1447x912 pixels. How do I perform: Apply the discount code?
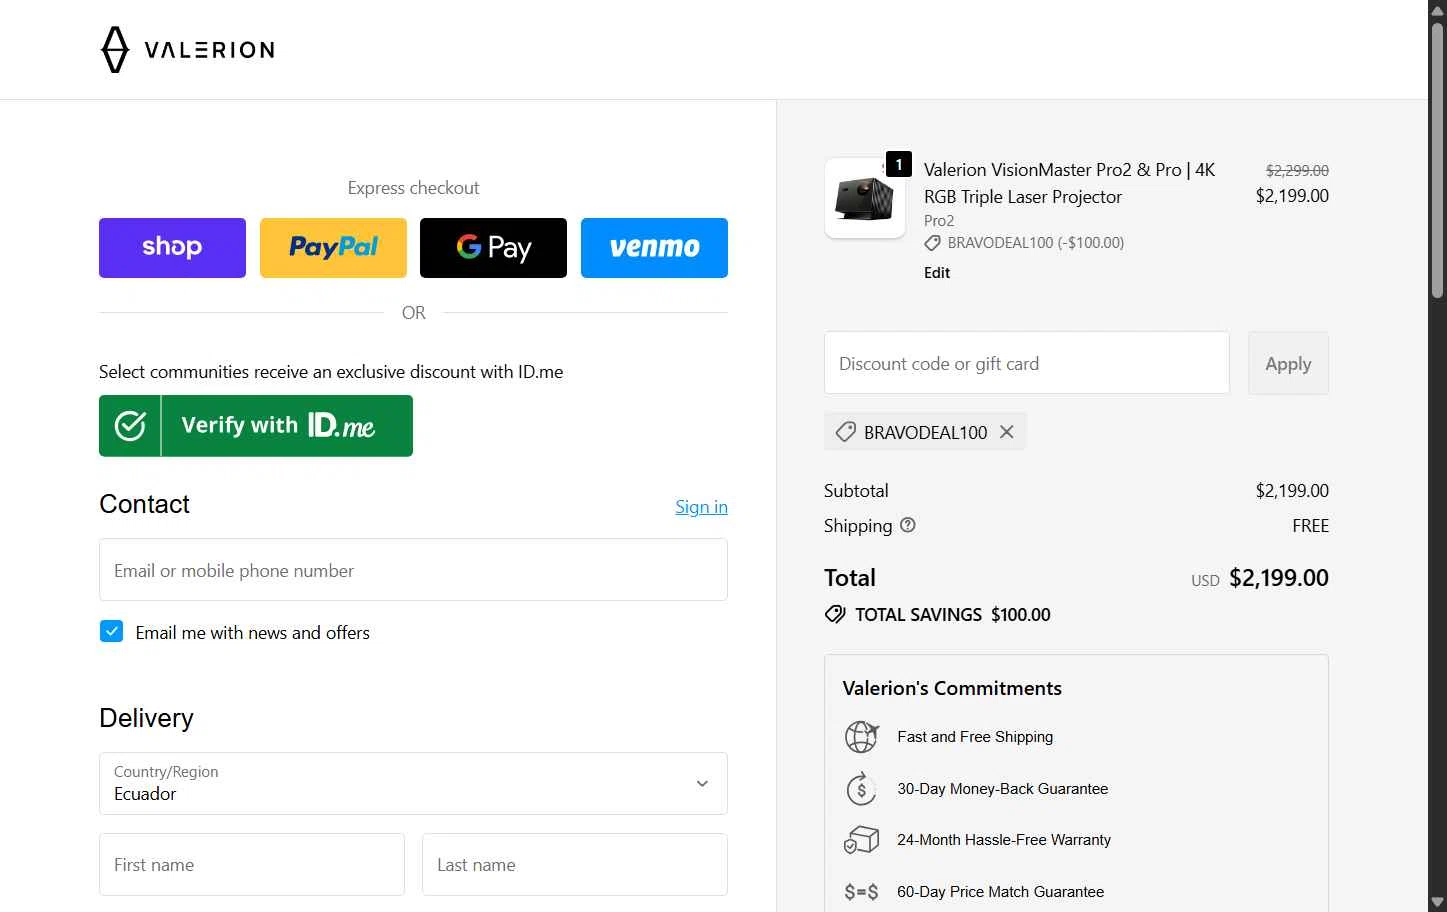[1288, 363]
